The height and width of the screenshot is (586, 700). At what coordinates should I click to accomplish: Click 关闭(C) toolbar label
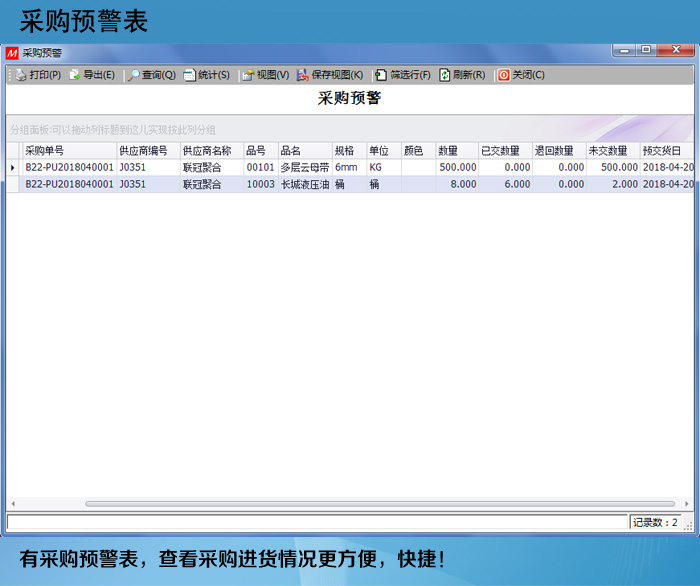[528, 75]
